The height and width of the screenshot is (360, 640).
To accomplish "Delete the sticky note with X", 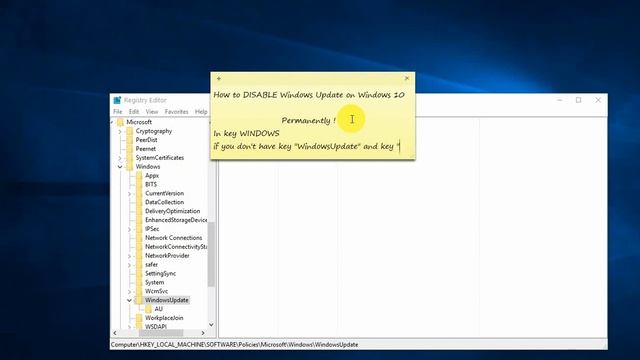I will click(x=407, y=78).
